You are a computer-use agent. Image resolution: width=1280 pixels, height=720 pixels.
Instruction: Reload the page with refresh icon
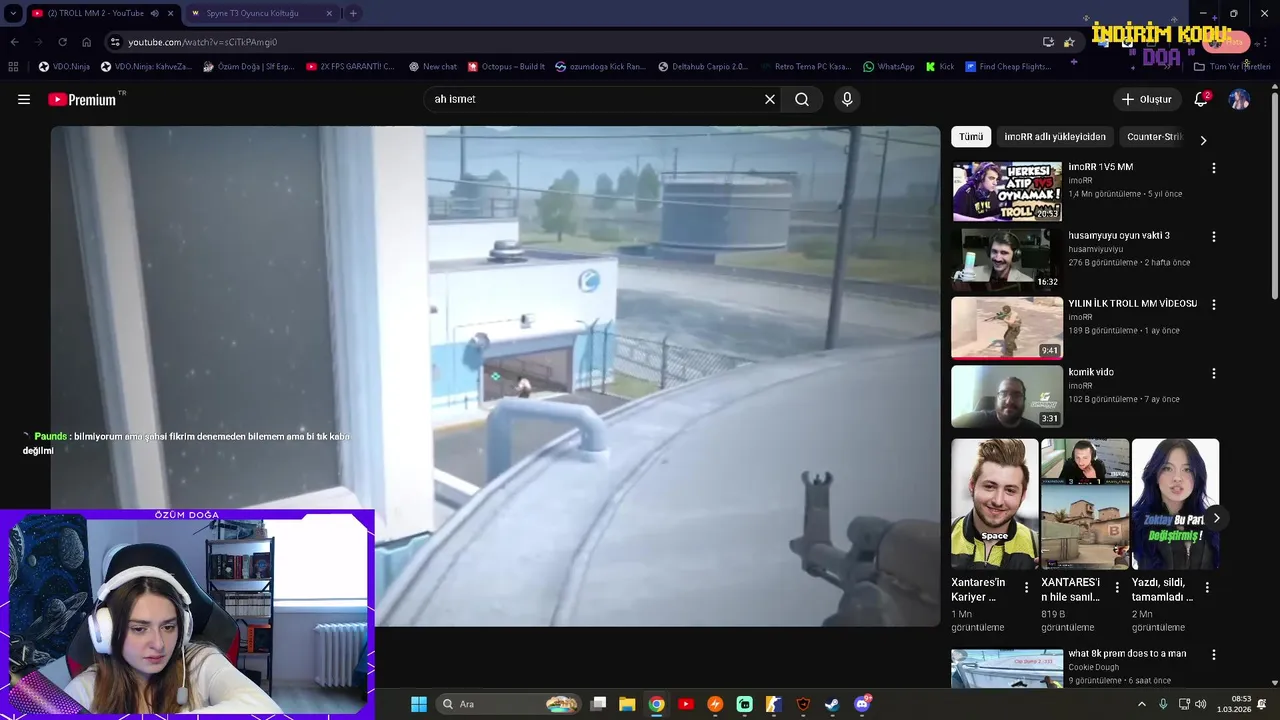pos(62,42)
